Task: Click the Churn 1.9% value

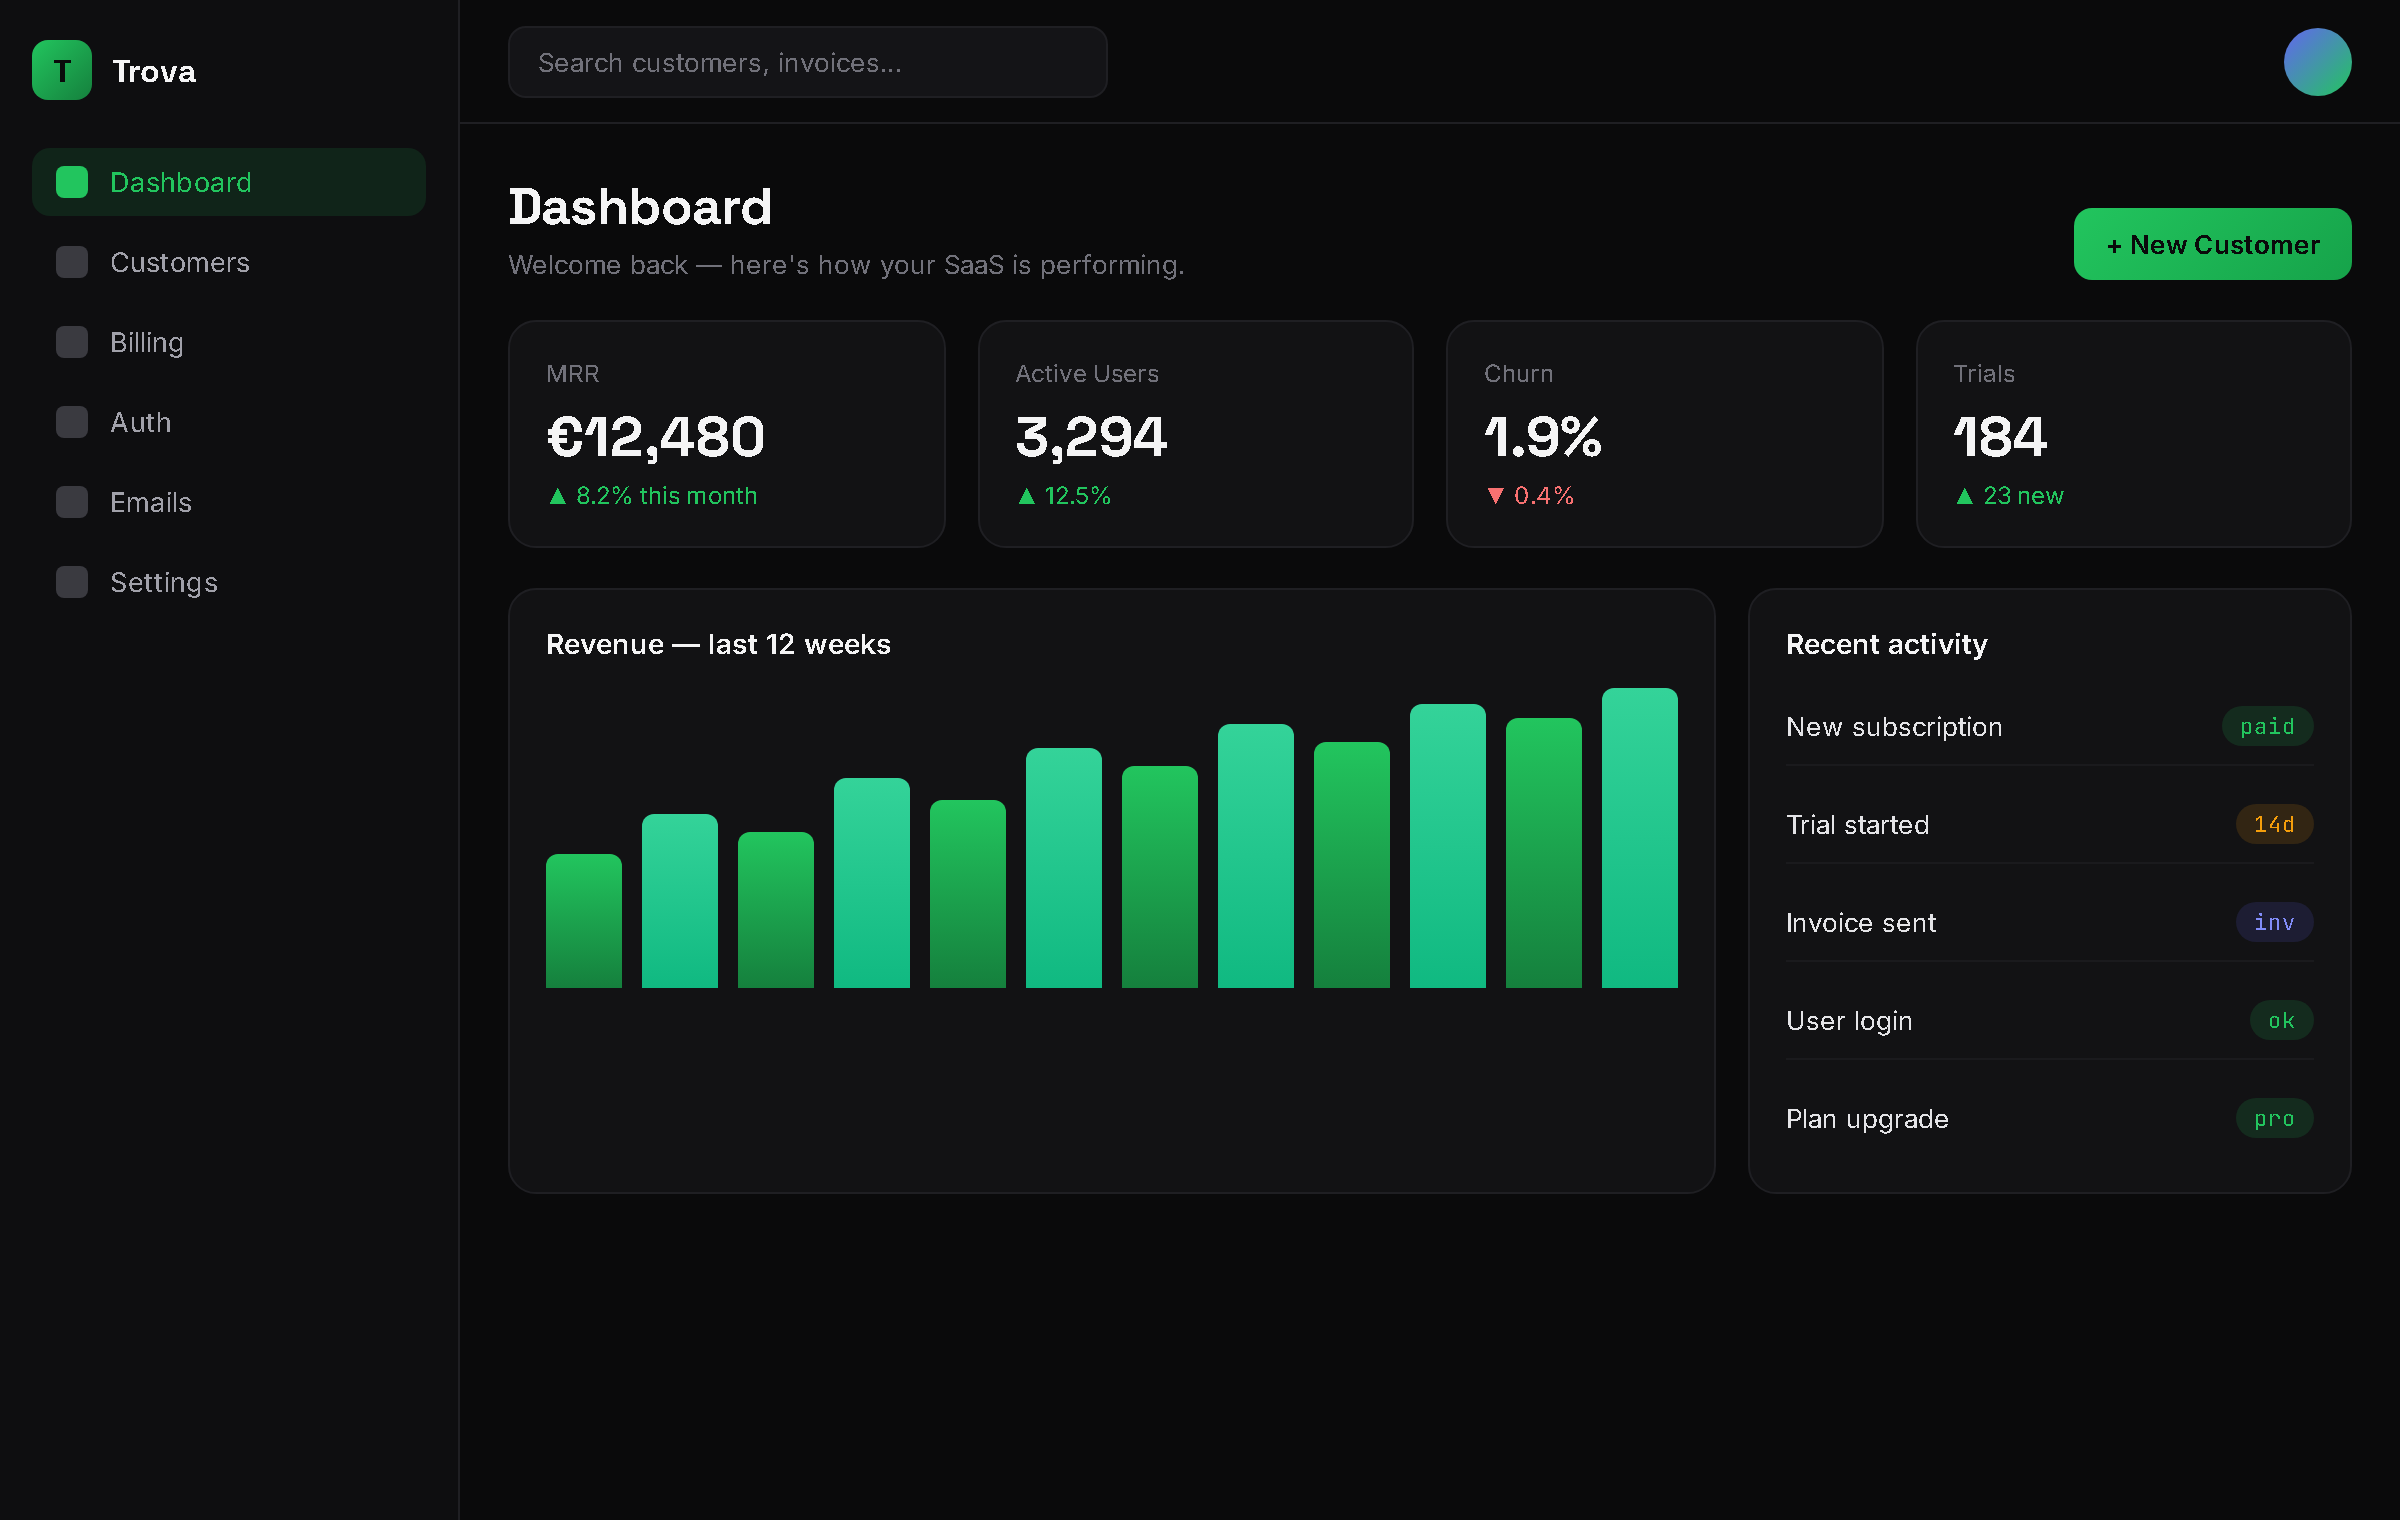Action: pyautogui.click(x=1543, y=438)
